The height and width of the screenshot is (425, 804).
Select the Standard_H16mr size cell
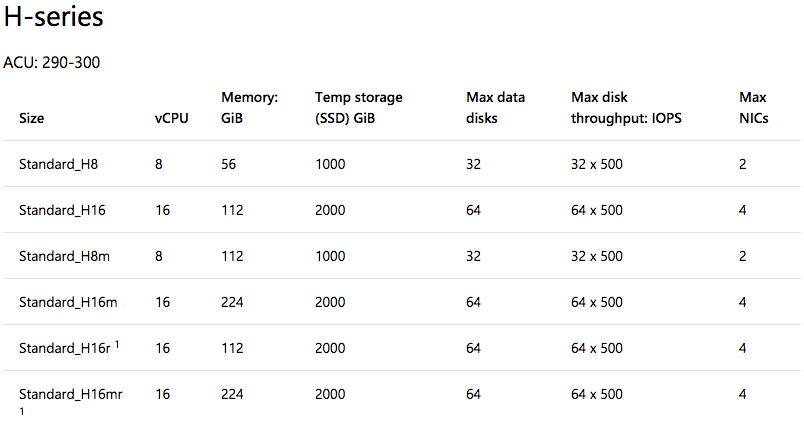point(71,394)
